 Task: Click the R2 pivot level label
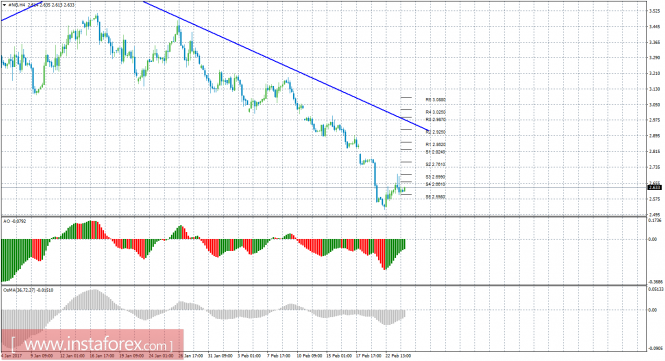[436, 132]
